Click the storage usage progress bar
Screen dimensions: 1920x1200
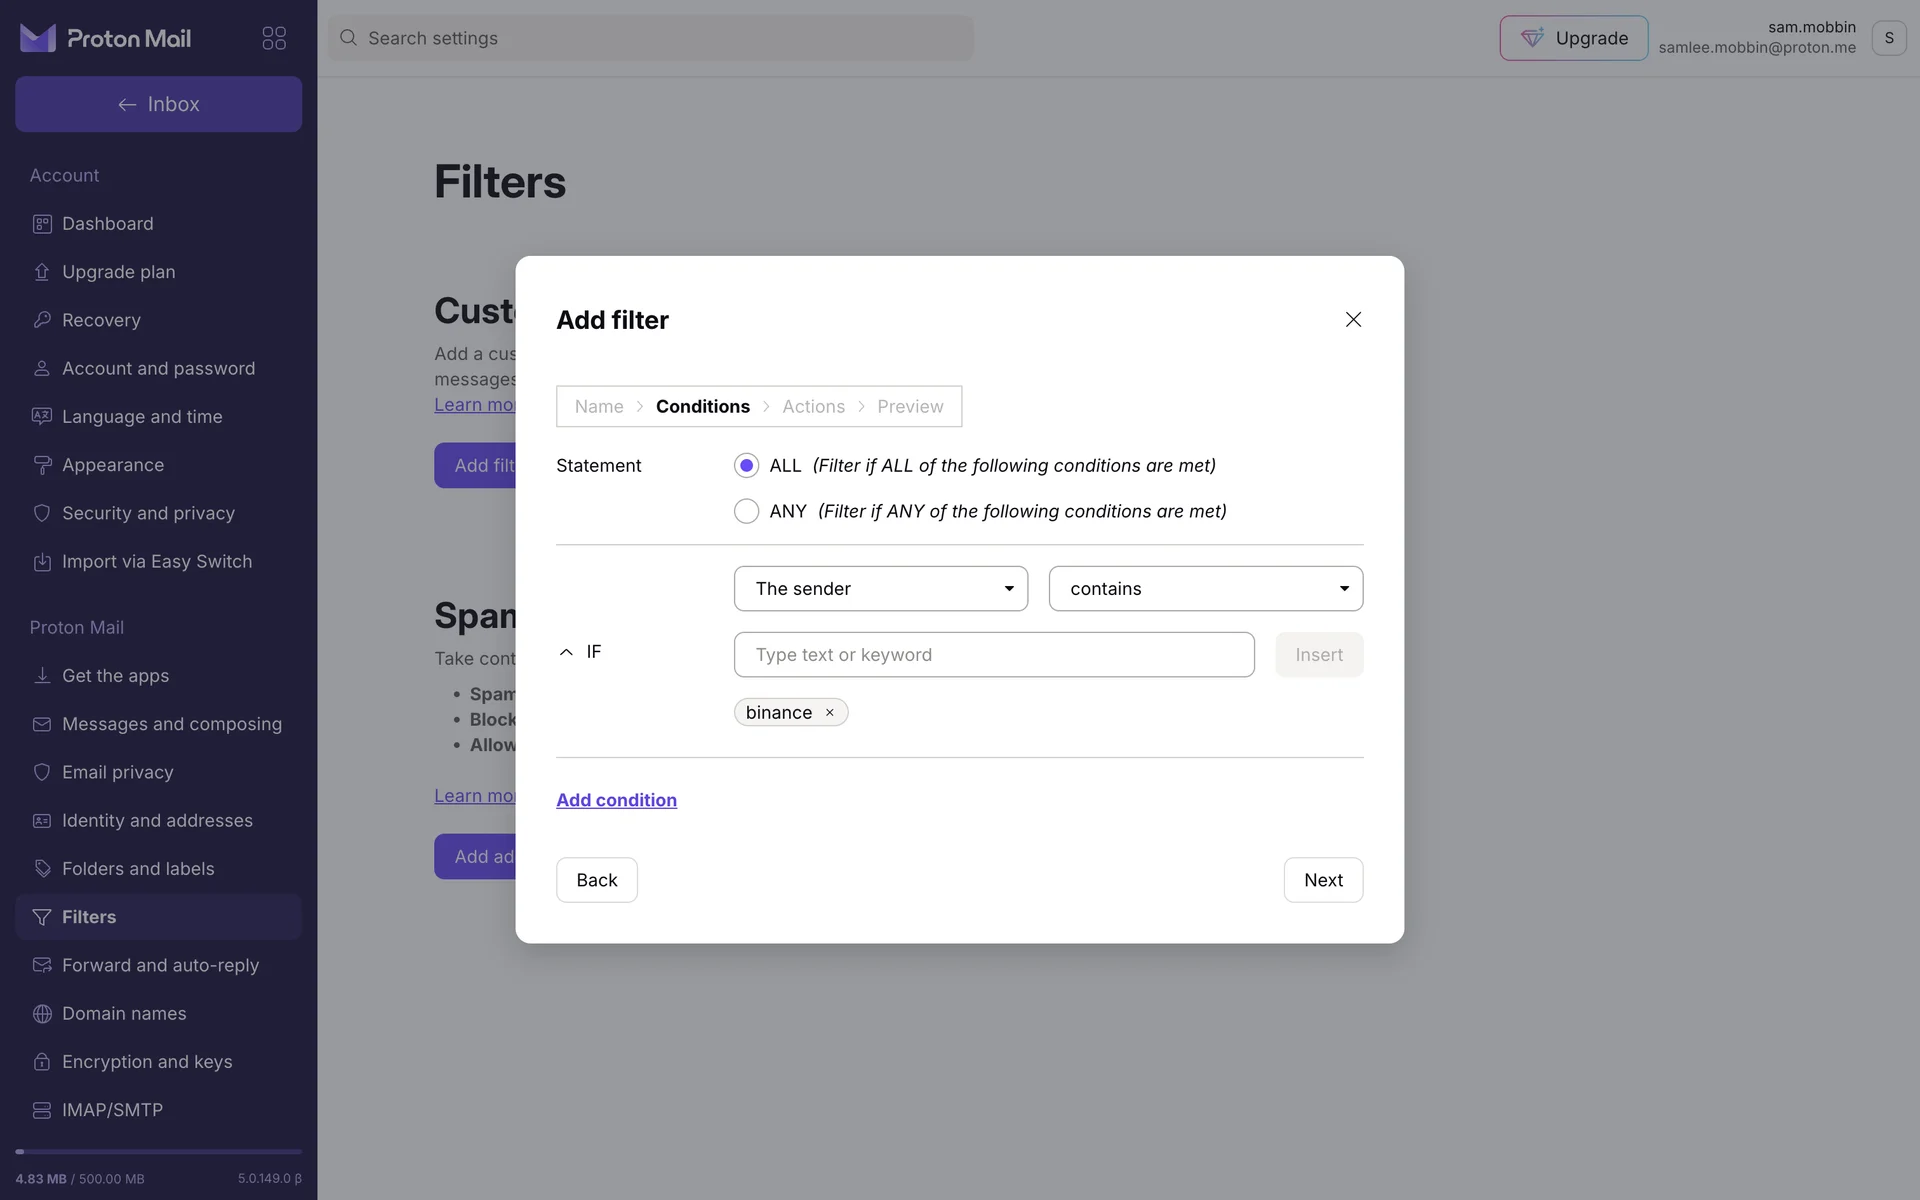[158, 1152]
